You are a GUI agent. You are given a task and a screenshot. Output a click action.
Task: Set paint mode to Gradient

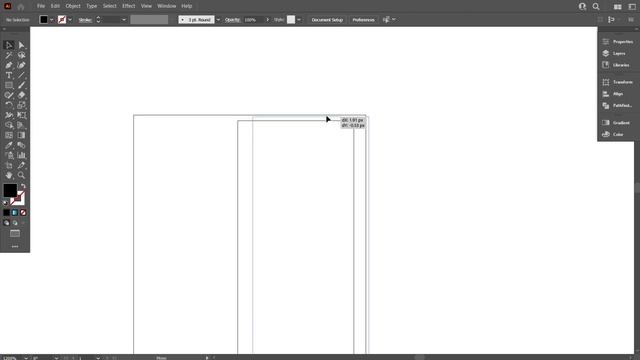click(x=15, y=213)
